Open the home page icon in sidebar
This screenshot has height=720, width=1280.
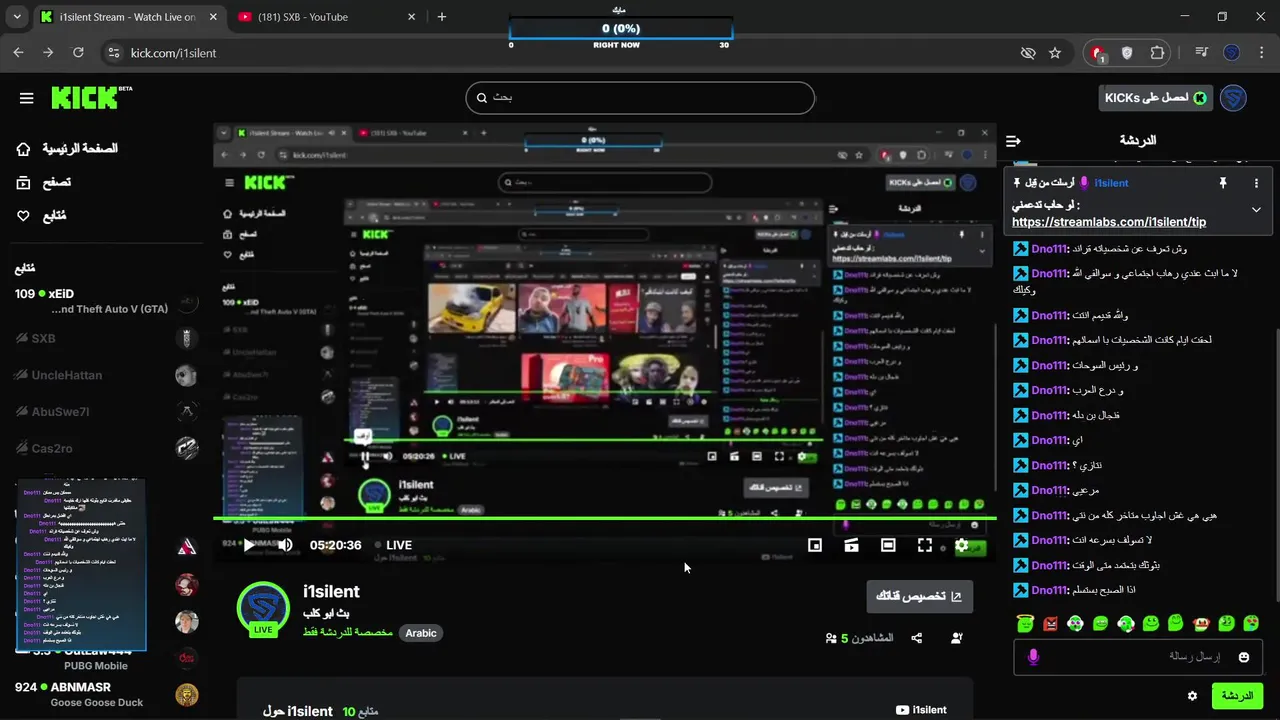point(23,149)
